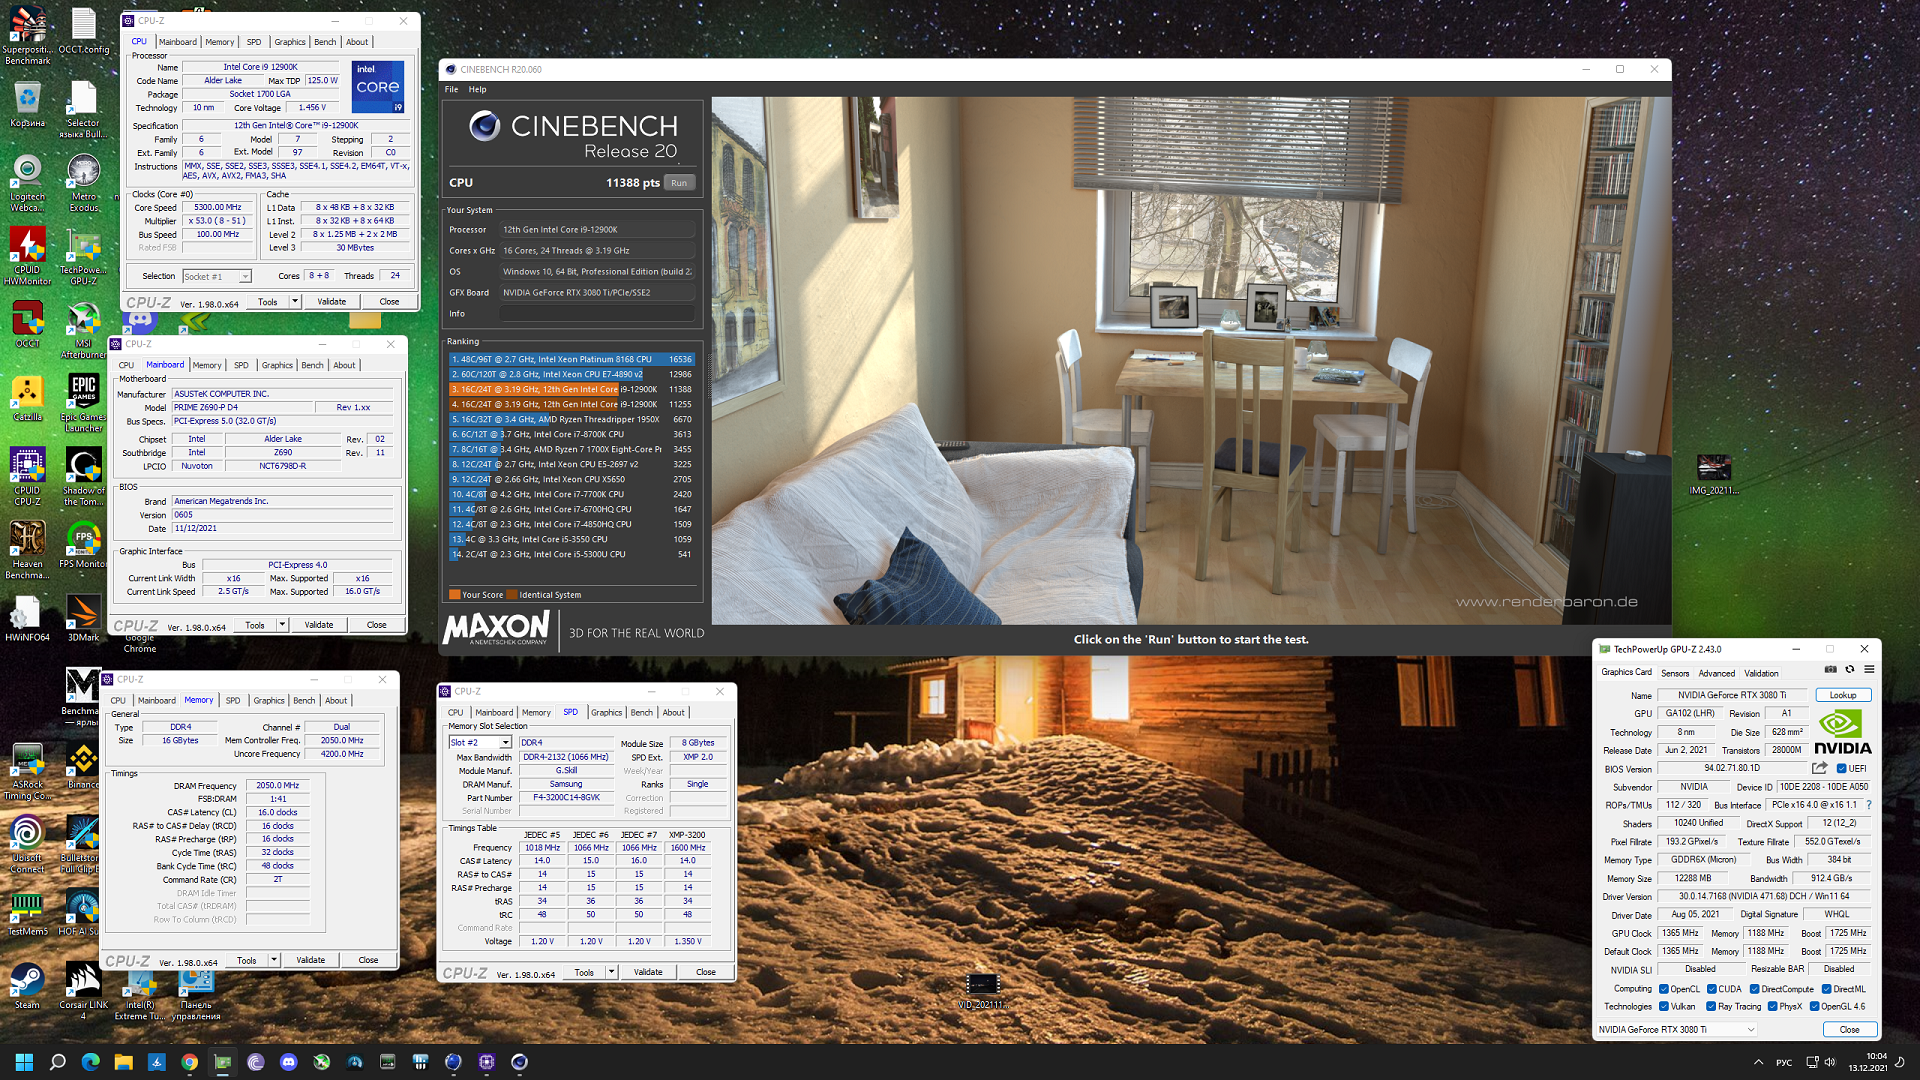The width and height of the screenshot is (1920, 1080).
Task: Select the IMG_20211 desktop thumbnail
Action: click(1714, 473)
